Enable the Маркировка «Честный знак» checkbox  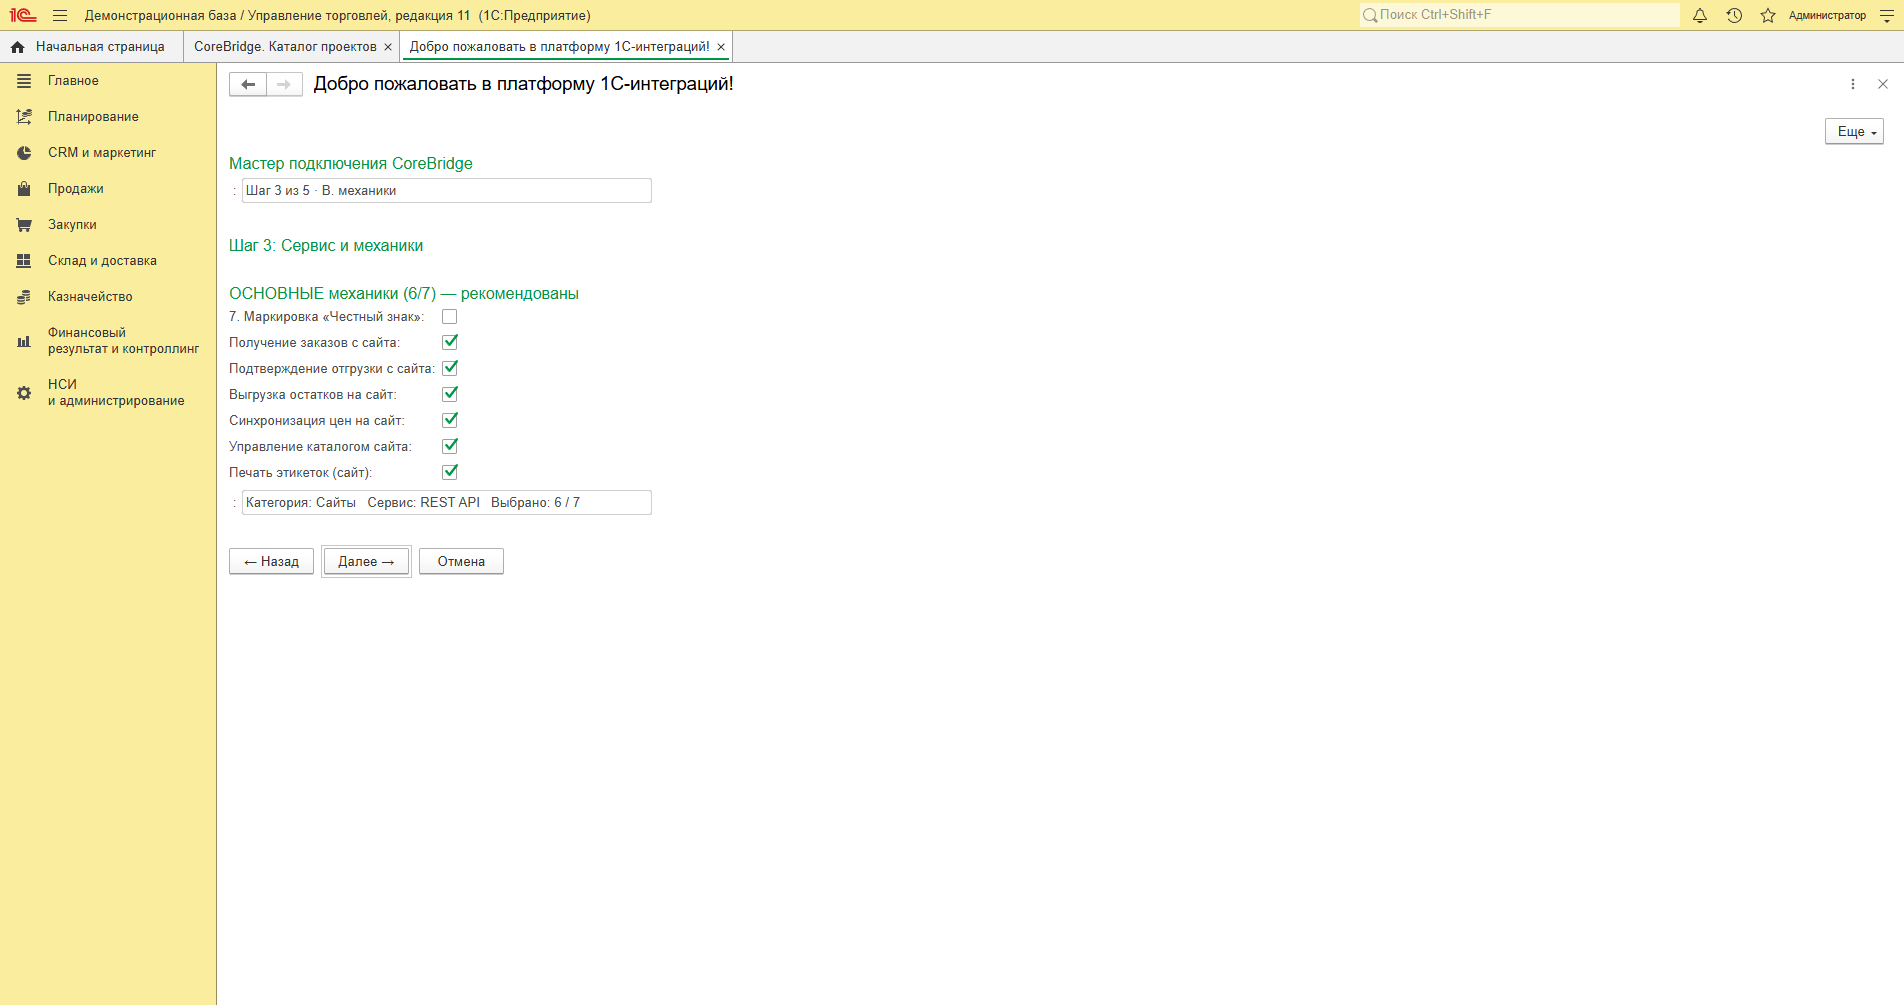[x=450, y=317]
